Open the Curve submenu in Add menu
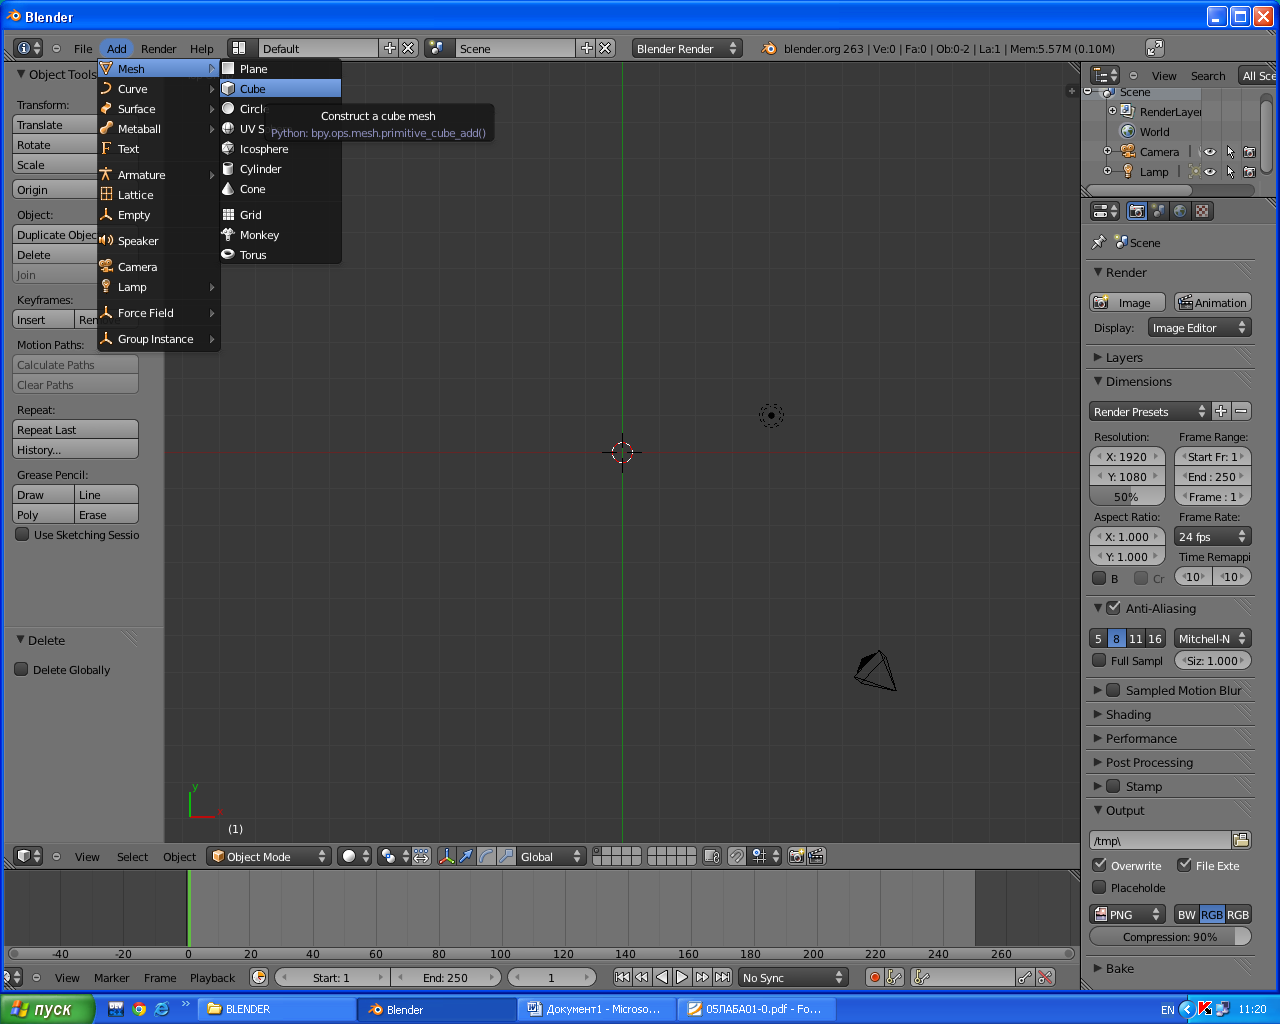 tap(158, 89)
